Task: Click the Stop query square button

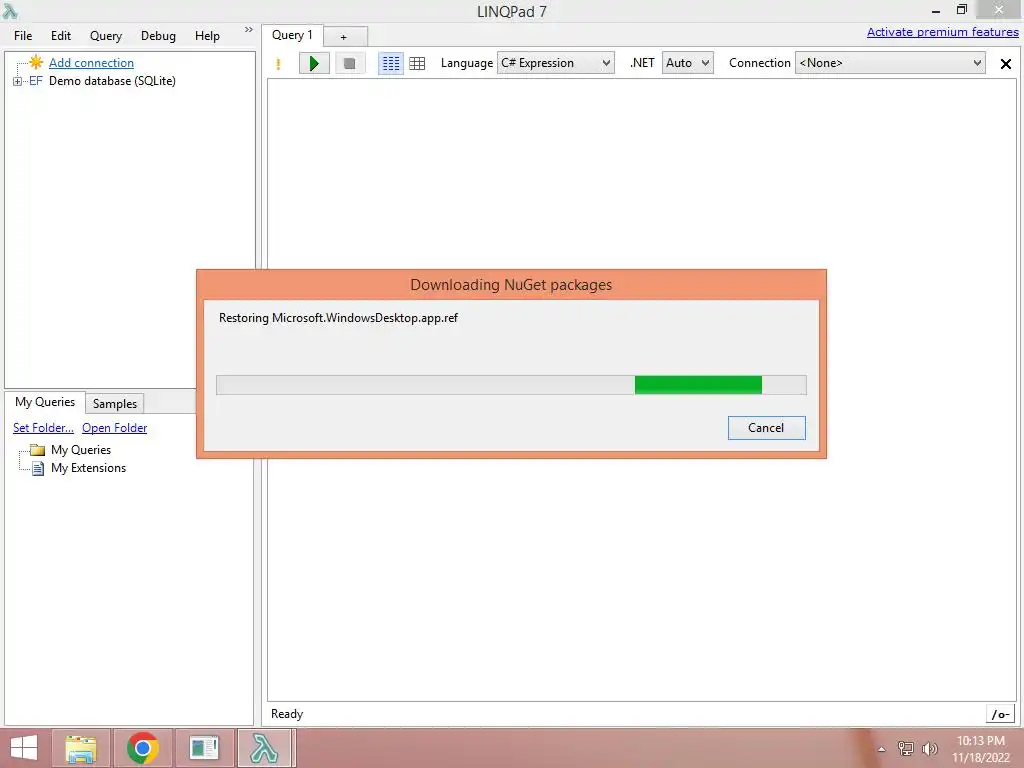Action: tap(349, 63)
